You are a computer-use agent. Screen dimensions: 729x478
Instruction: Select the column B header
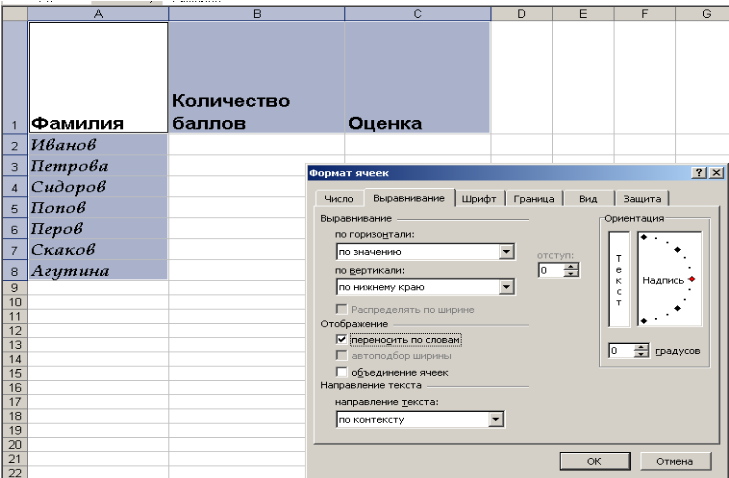256,13
